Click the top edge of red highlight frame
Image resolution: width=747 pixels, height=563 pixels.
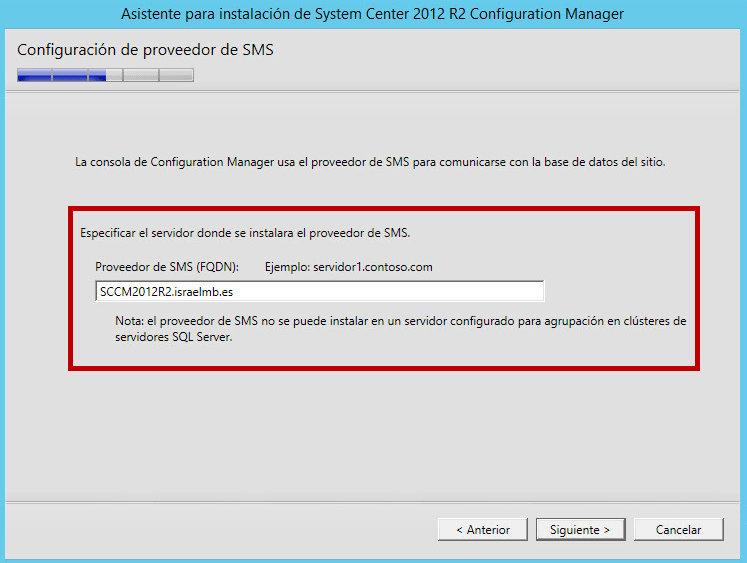pos(383,209)
